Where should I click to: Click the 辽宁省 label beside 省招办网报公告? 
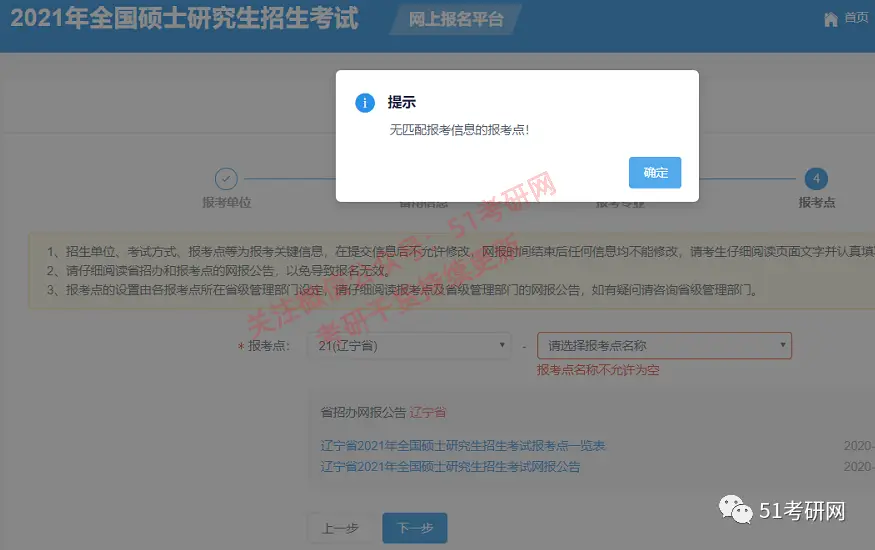428,412
